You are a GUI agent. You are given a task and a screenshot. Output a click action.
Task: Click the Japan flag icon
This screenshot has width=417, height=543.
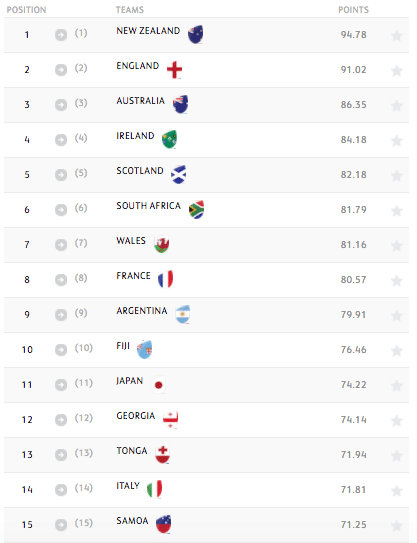[x=159, y=384]
